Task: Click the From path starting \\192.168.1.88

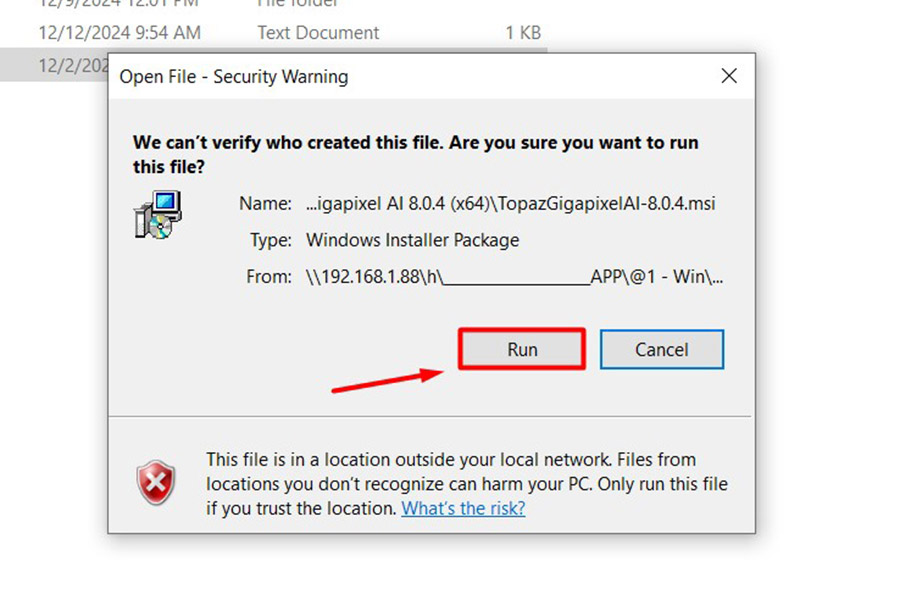Action: (x=514, y=277)
